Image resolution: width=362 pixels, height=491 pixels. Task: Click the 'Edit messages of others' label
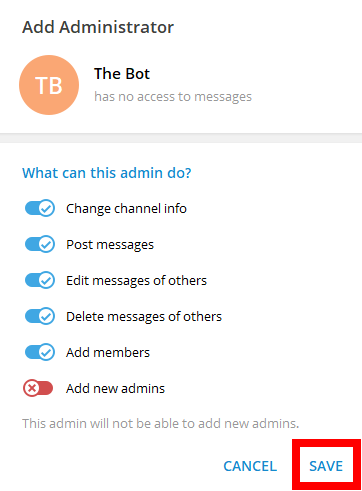pos(136,281)
